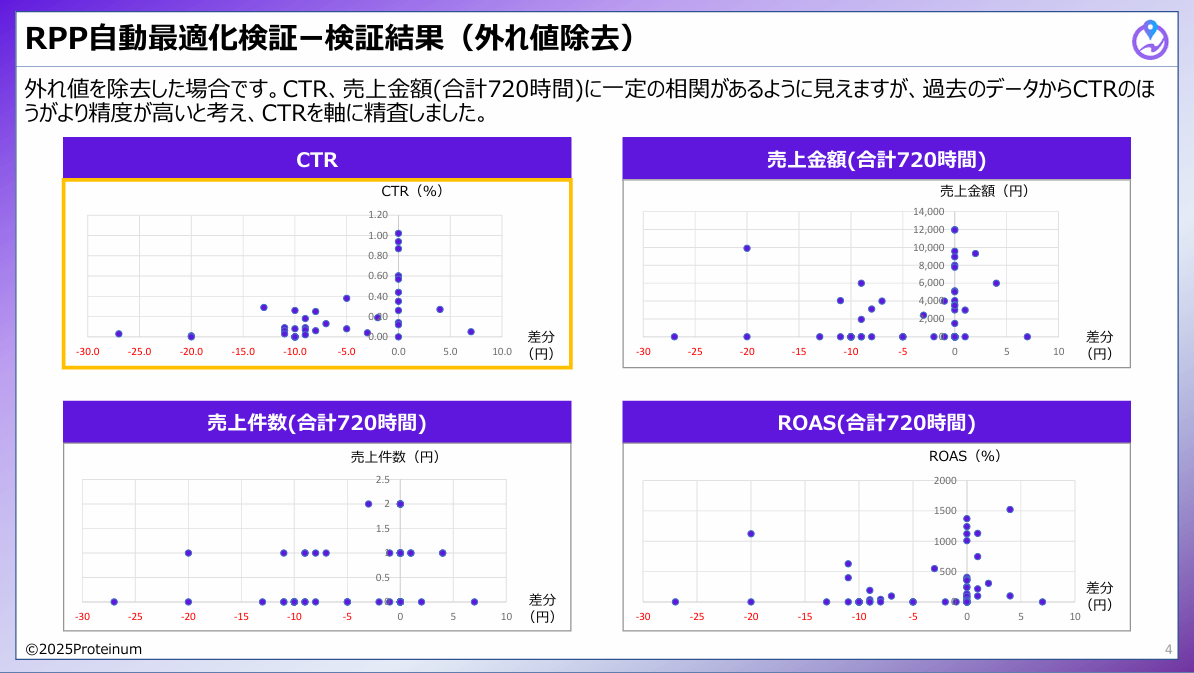
Task: Select the ©2025Proteinum footer text
Action: (86, 649)
